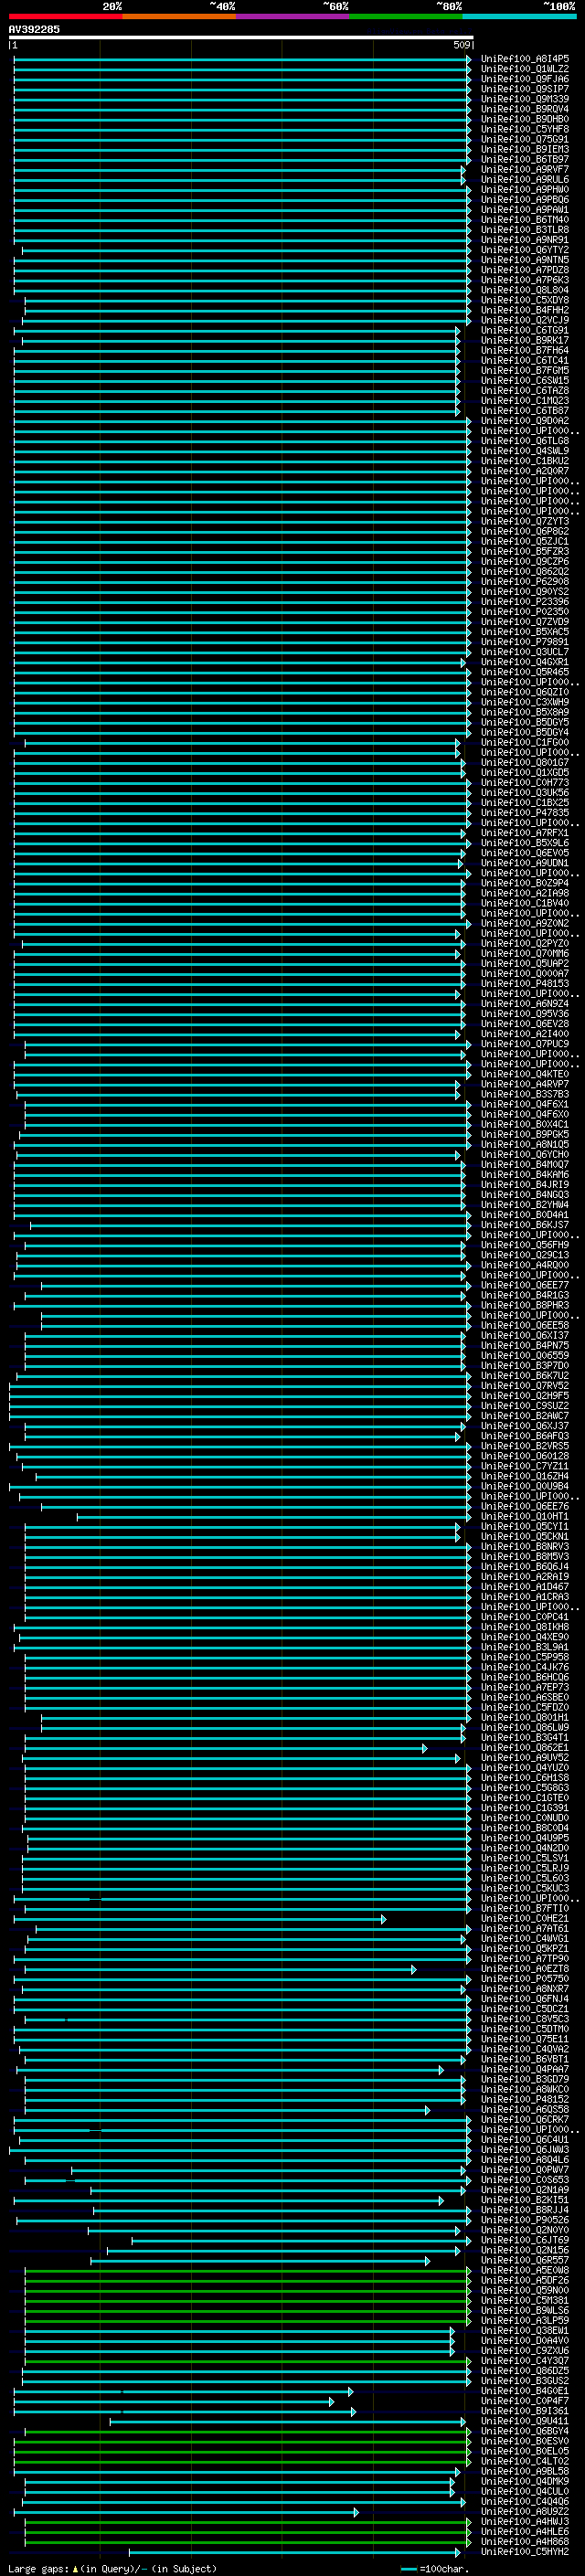Choose hit UniRef100_B6KJS7
Image resolution: width=585 pixels, height=2576 pixels.
(525, 1224)
